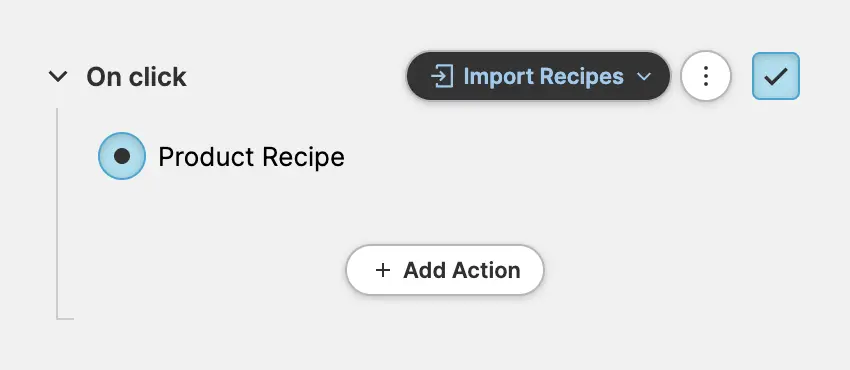The width and height of the screenshot is (850, 370).
Task: Click the Add Action button
Action: (445, 270)
